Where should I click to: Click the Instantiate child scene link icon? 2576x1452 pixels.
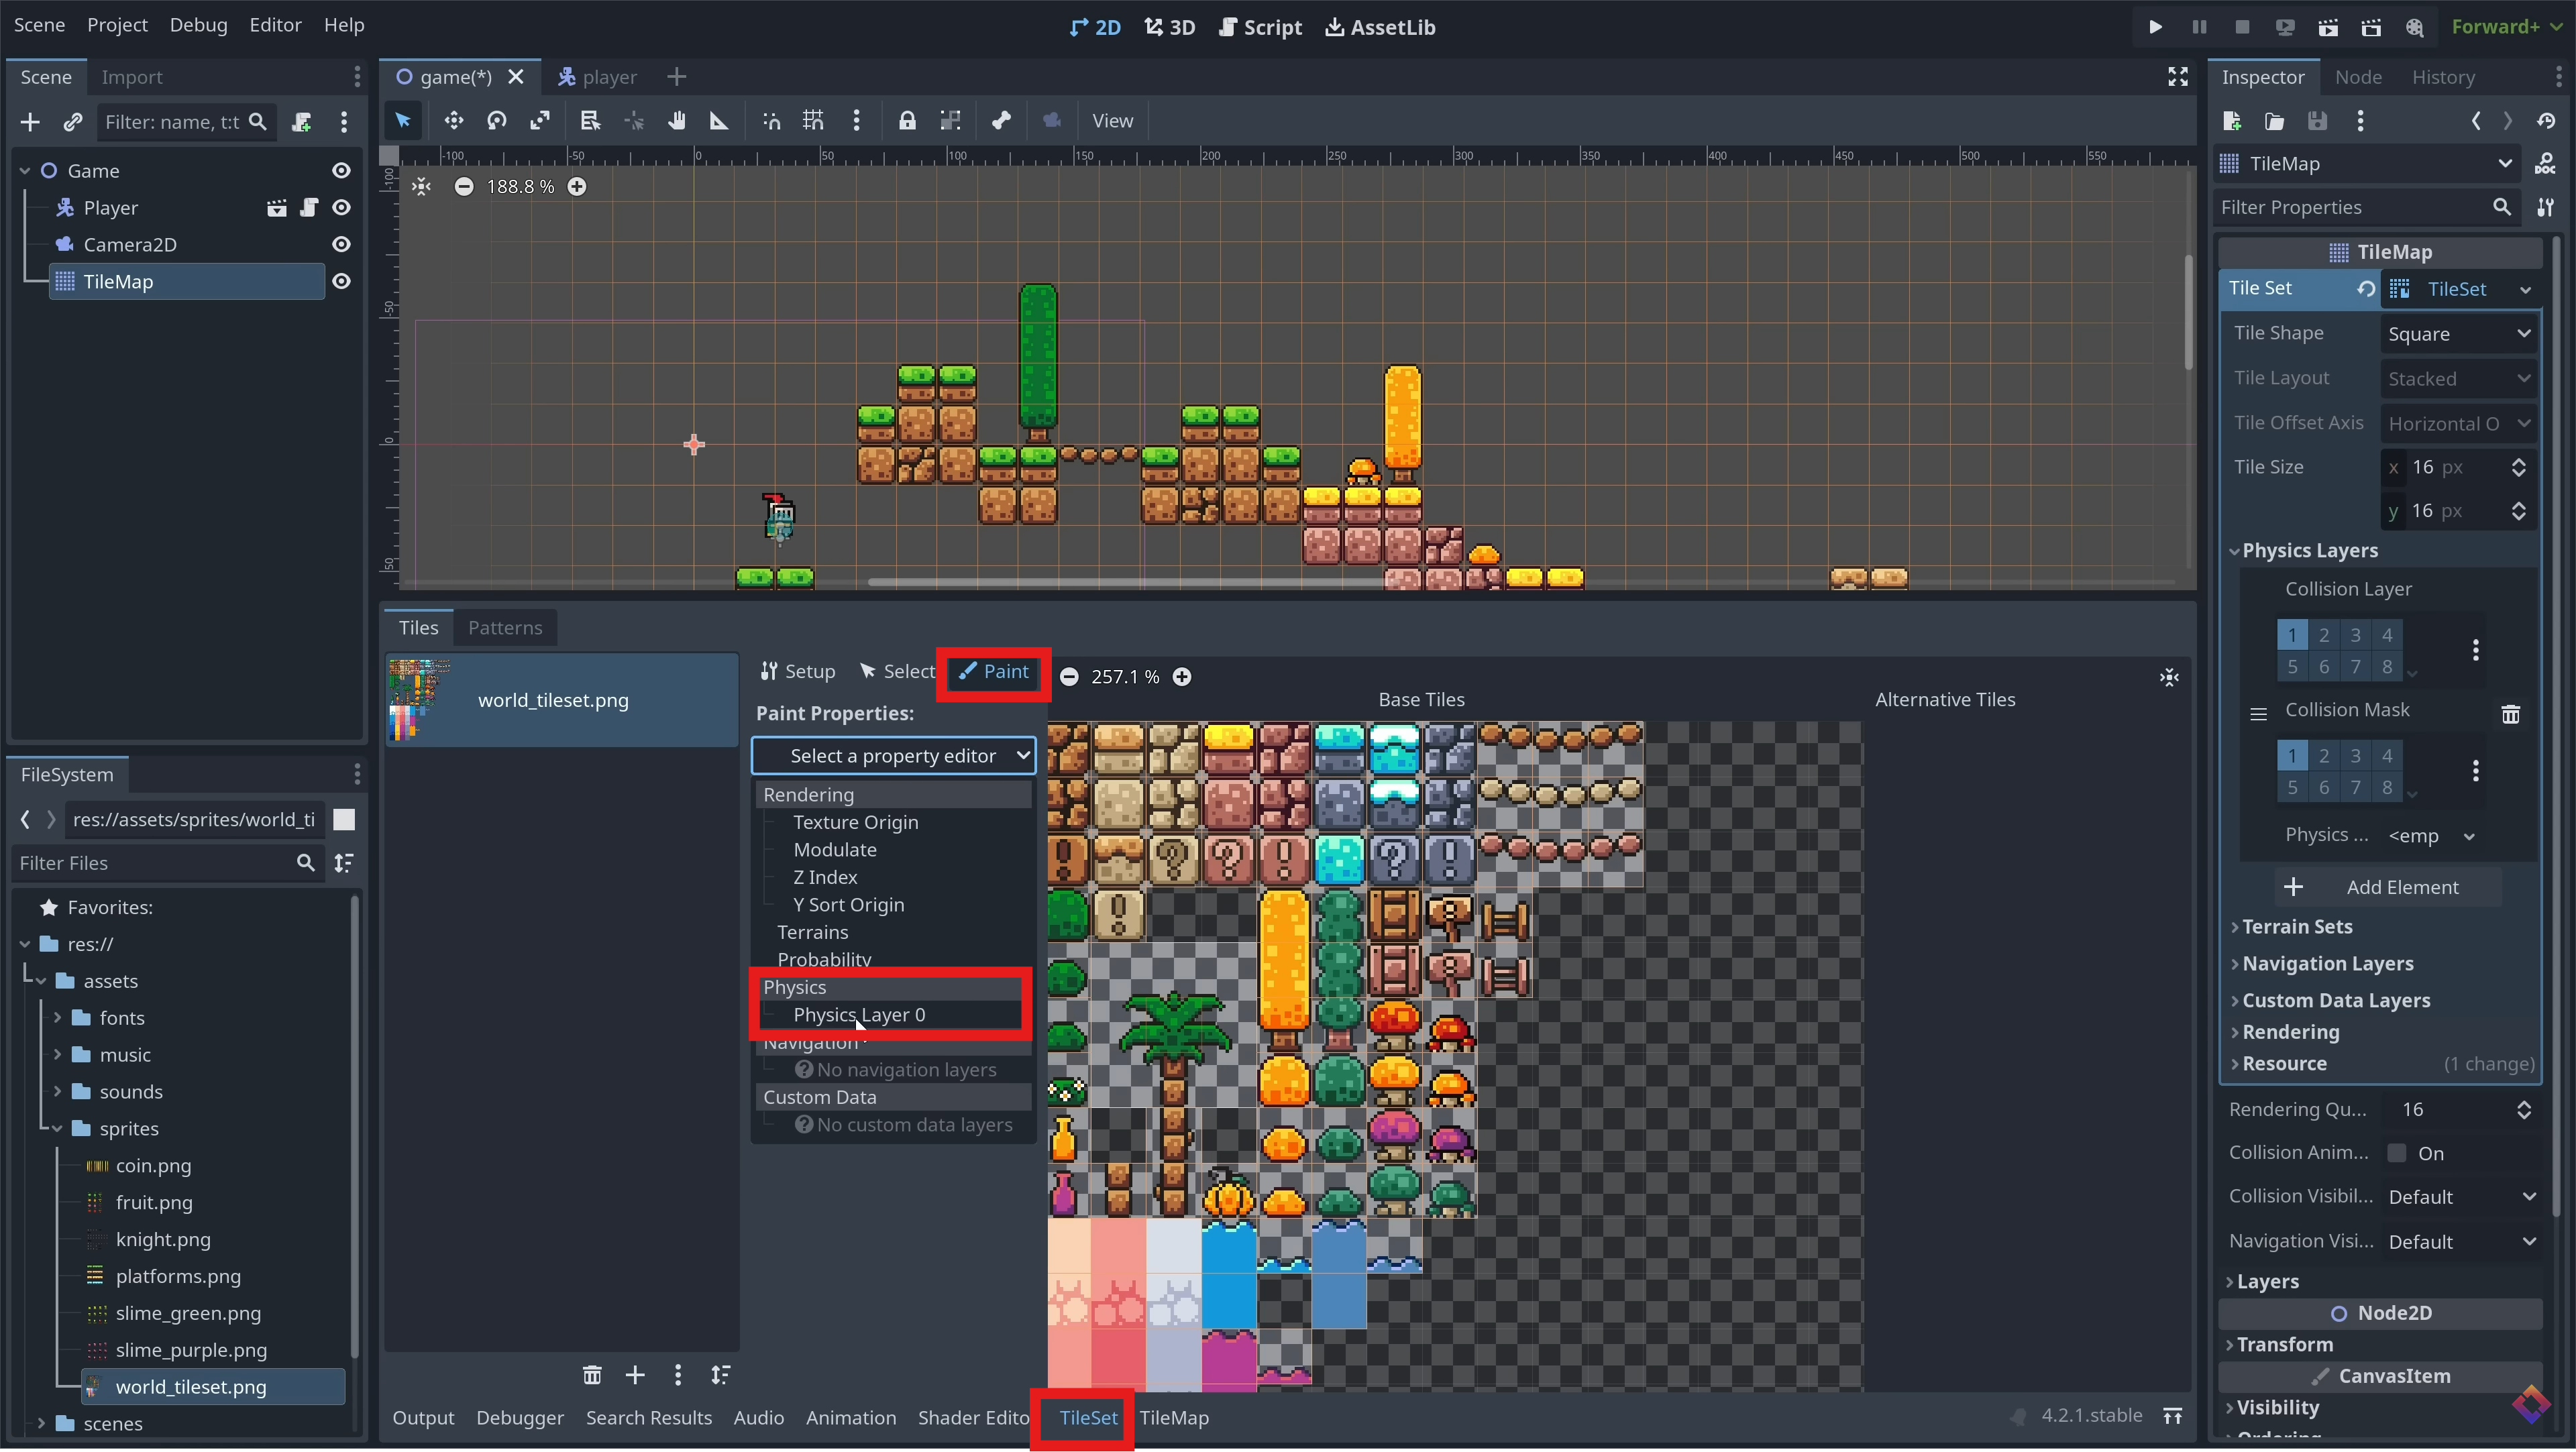click(72, 122)
